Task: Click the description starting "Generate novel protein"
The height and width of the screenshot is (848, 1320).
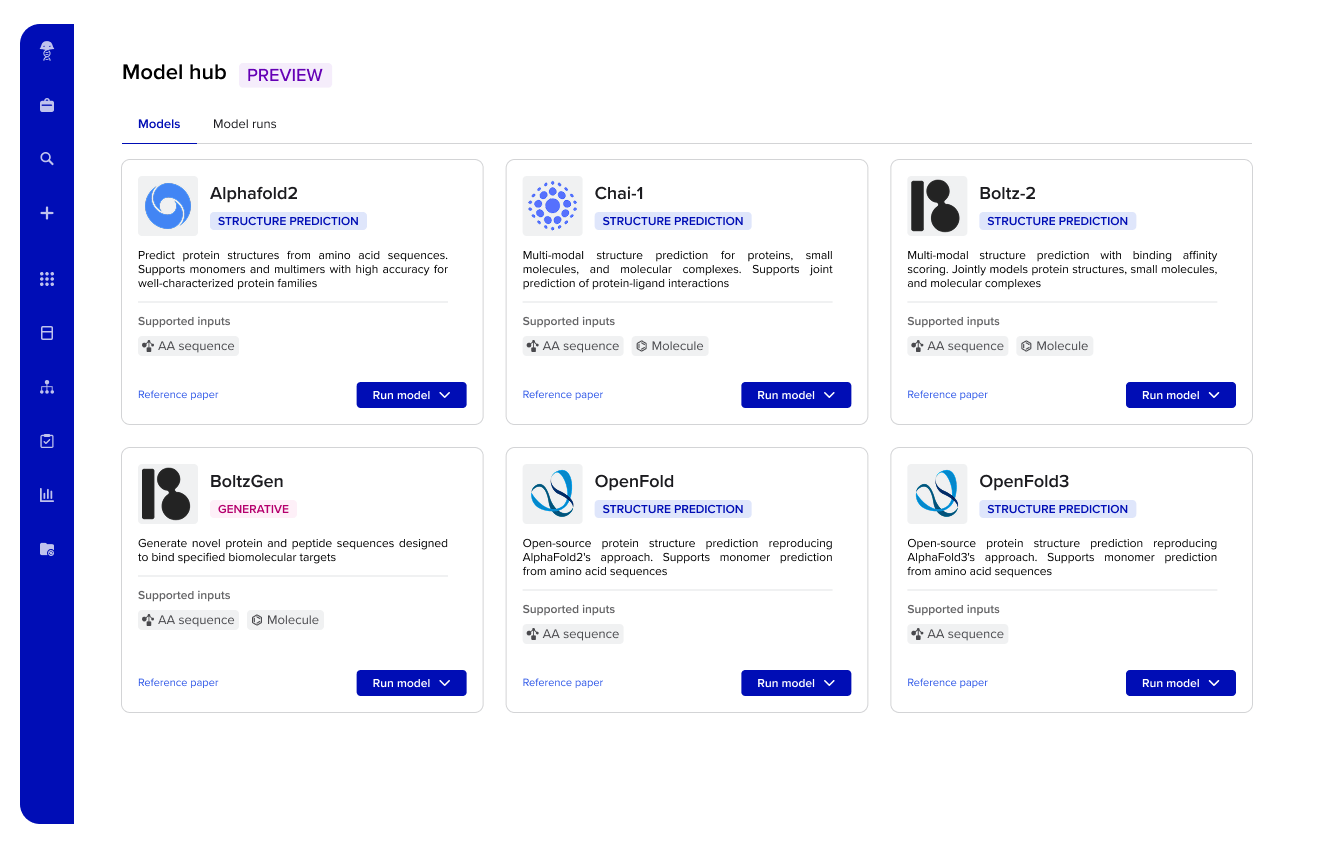Action: [x=293, y=550]
